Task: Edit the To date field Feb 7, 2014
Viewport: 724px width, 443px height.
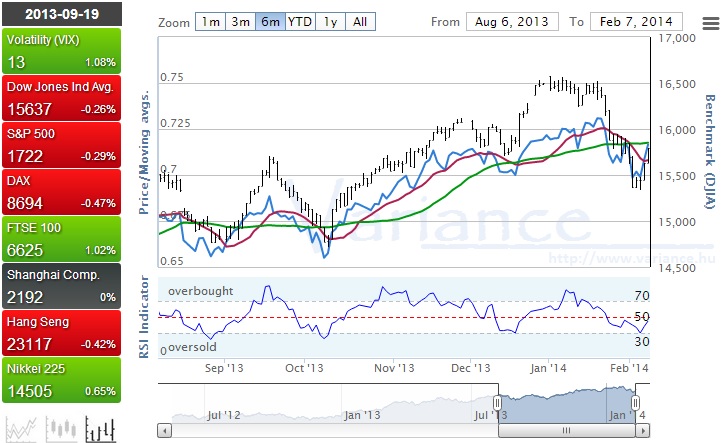Action: [x=636, y=22]
